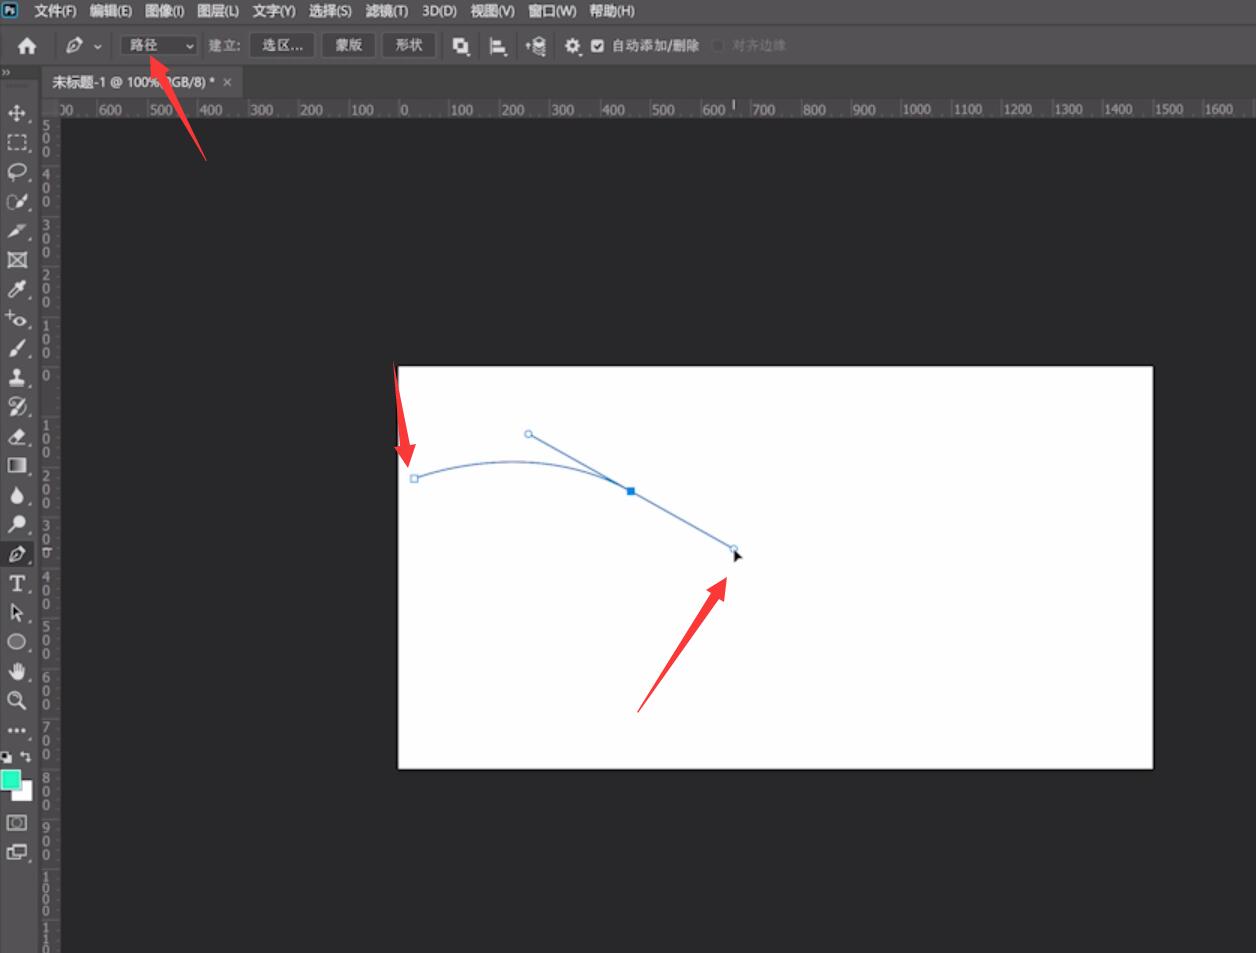Select the Hand tool

point(17,671)
